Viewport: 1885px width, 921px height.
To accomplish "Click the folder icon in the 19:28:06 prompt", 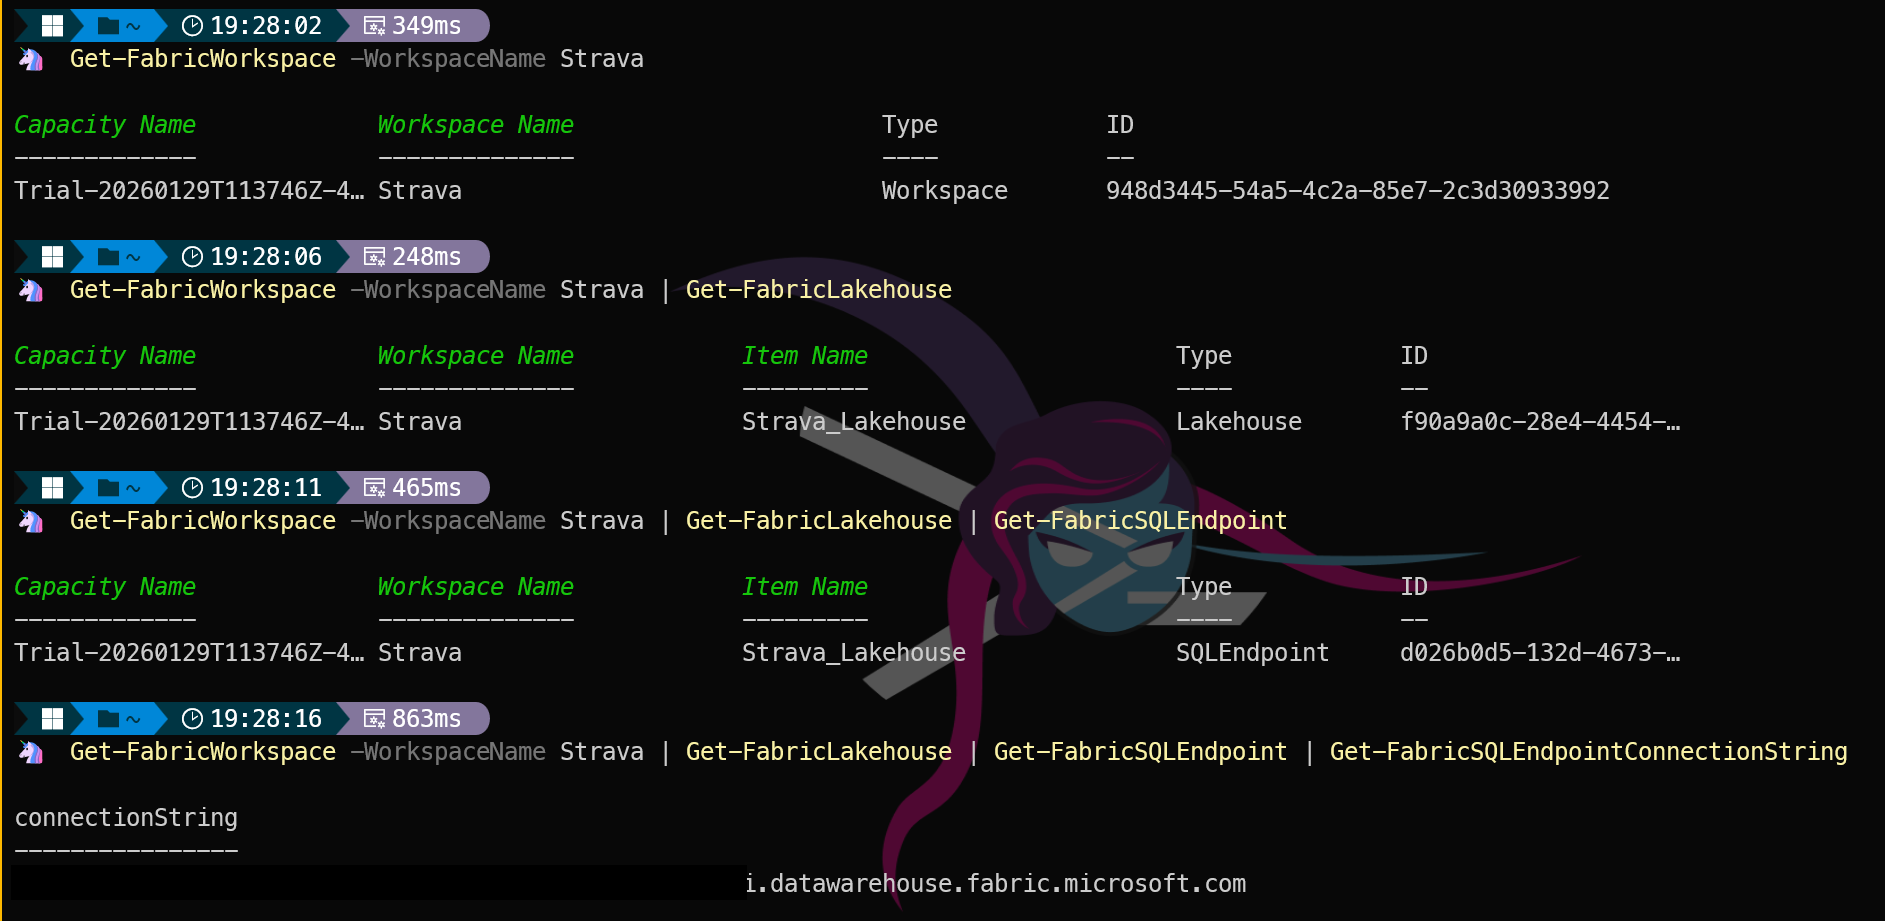I will (109, 257).
